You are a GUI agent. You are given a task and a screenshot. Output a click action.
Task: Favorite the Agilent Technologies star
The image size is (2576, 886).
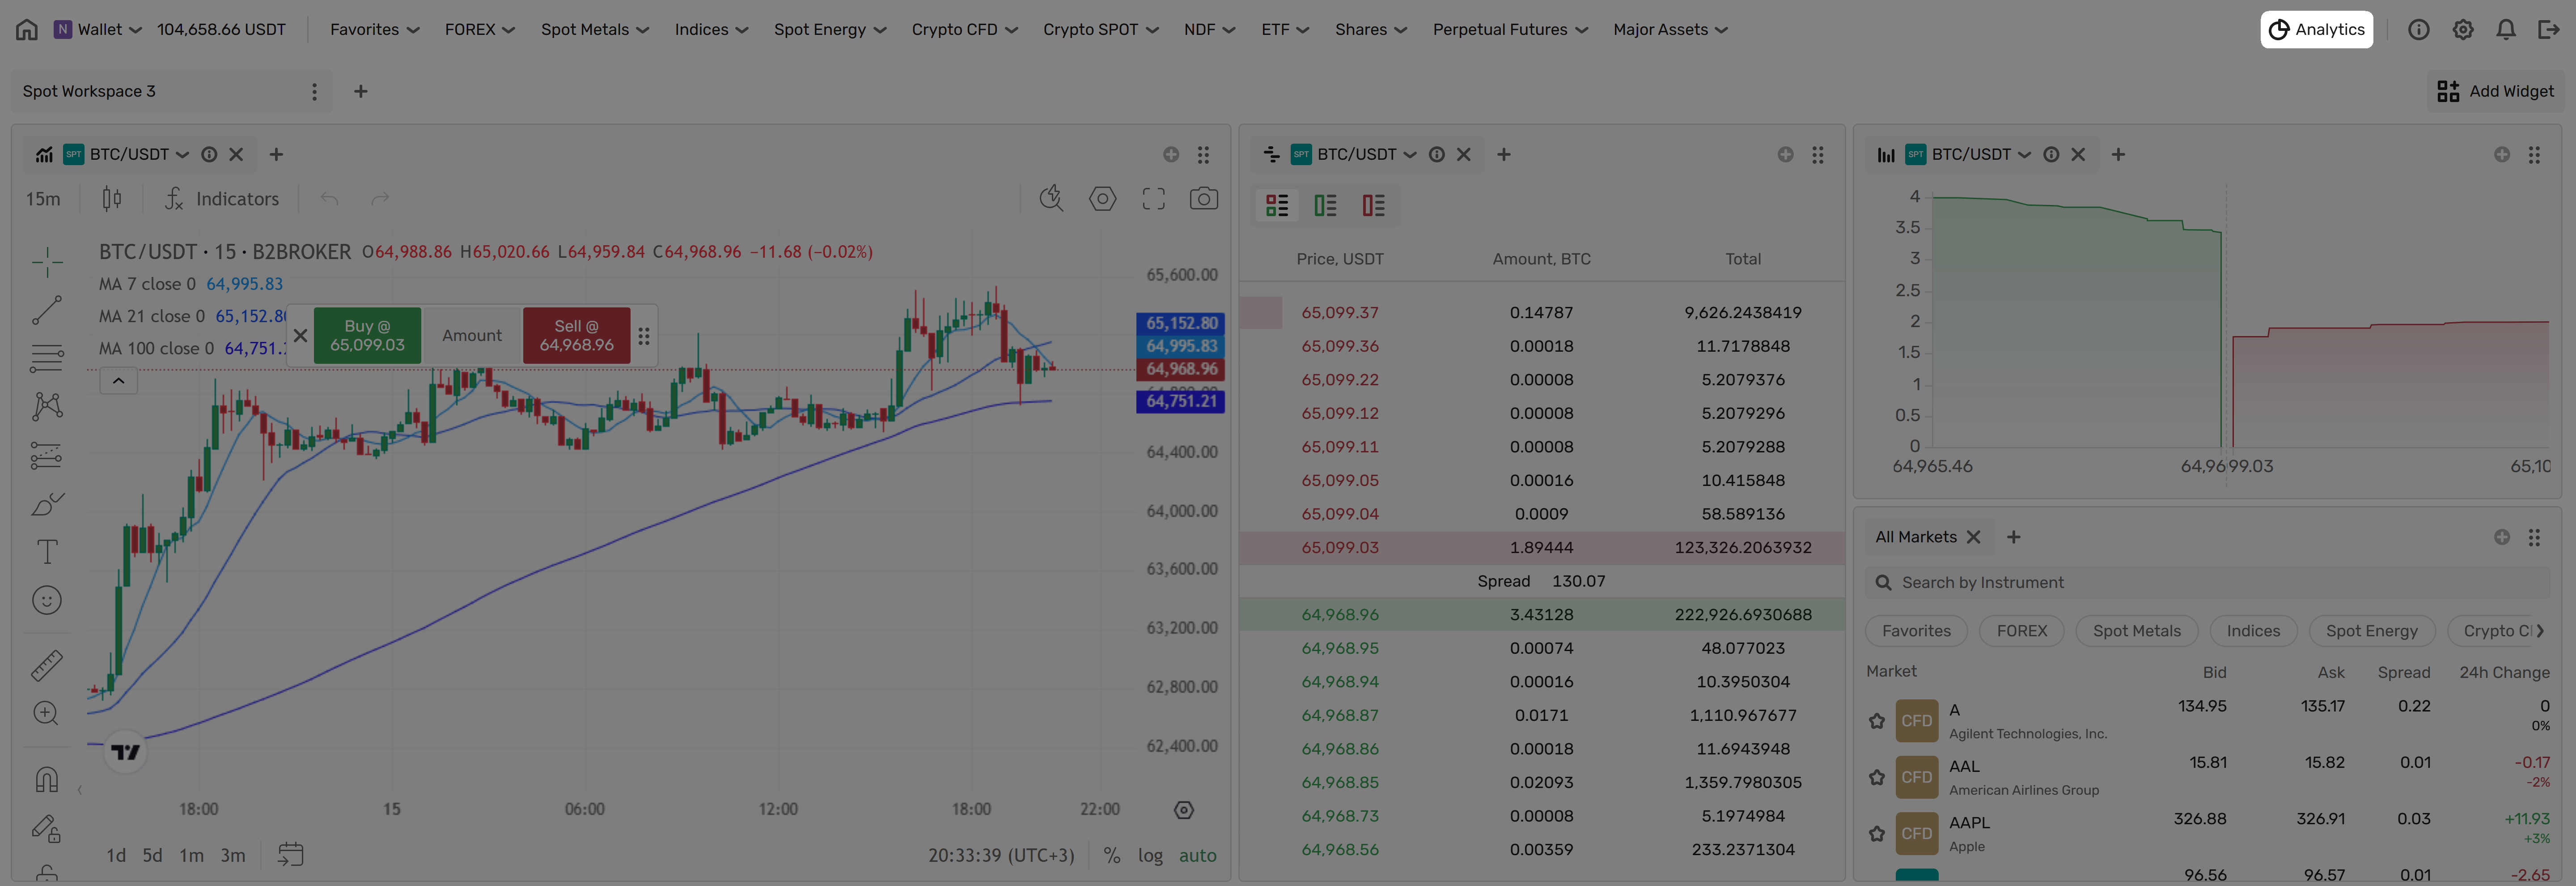tap(1877, 721)
